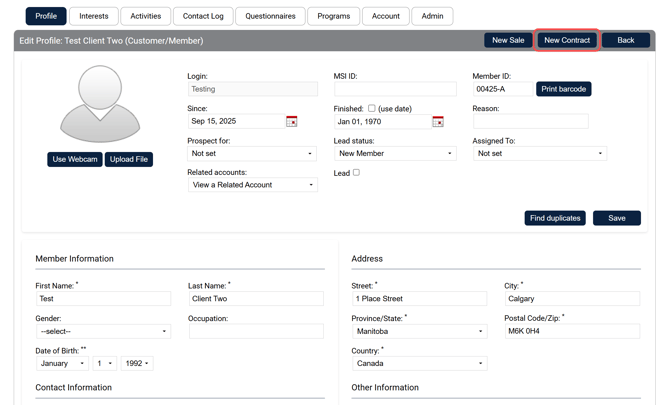
Task: Open the Province/State dropdown
Action: click(x=419, y=331)
